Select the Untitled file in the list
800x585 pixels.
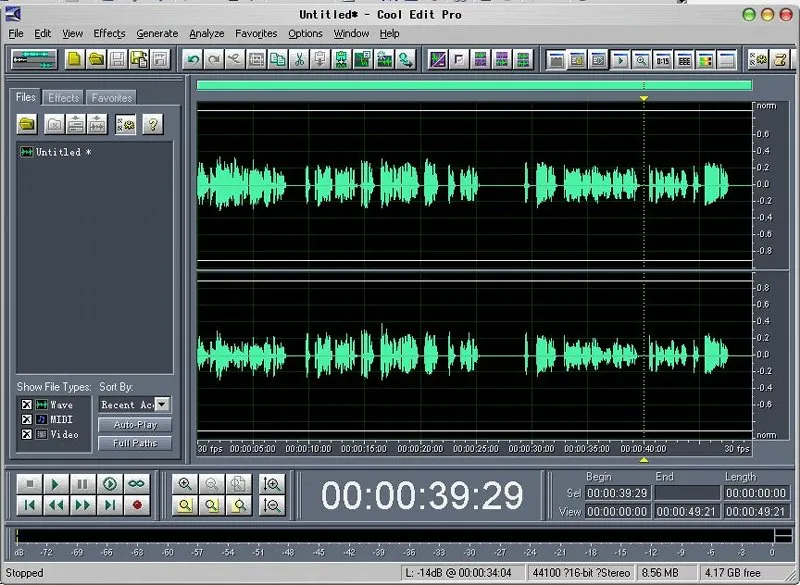click(x=56, y=152)
